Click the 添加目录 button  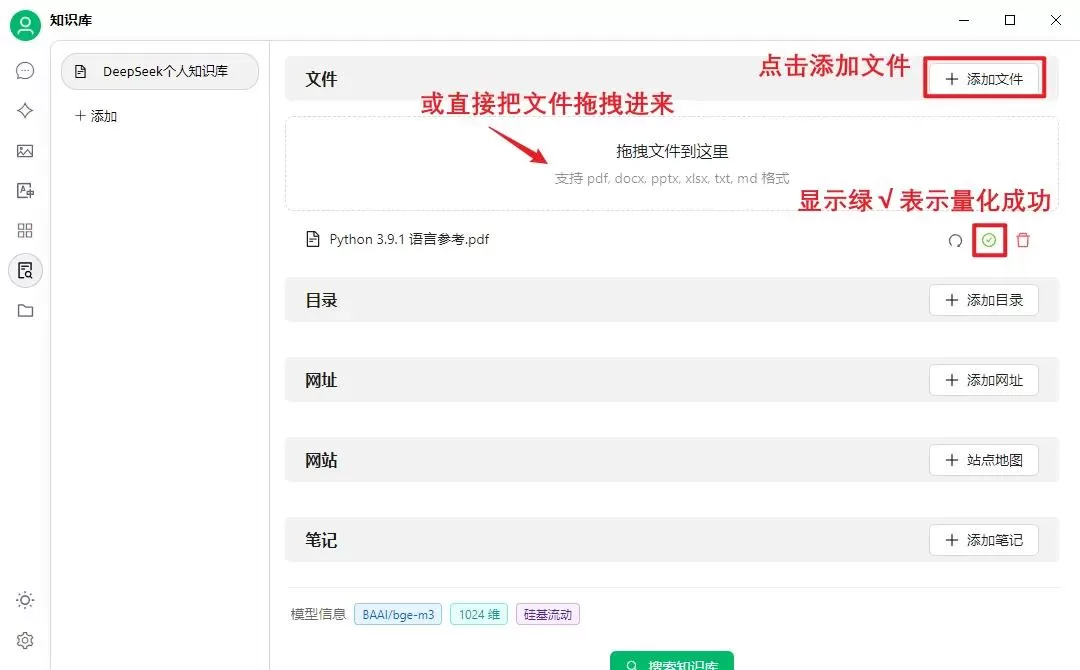click(984, 300)
